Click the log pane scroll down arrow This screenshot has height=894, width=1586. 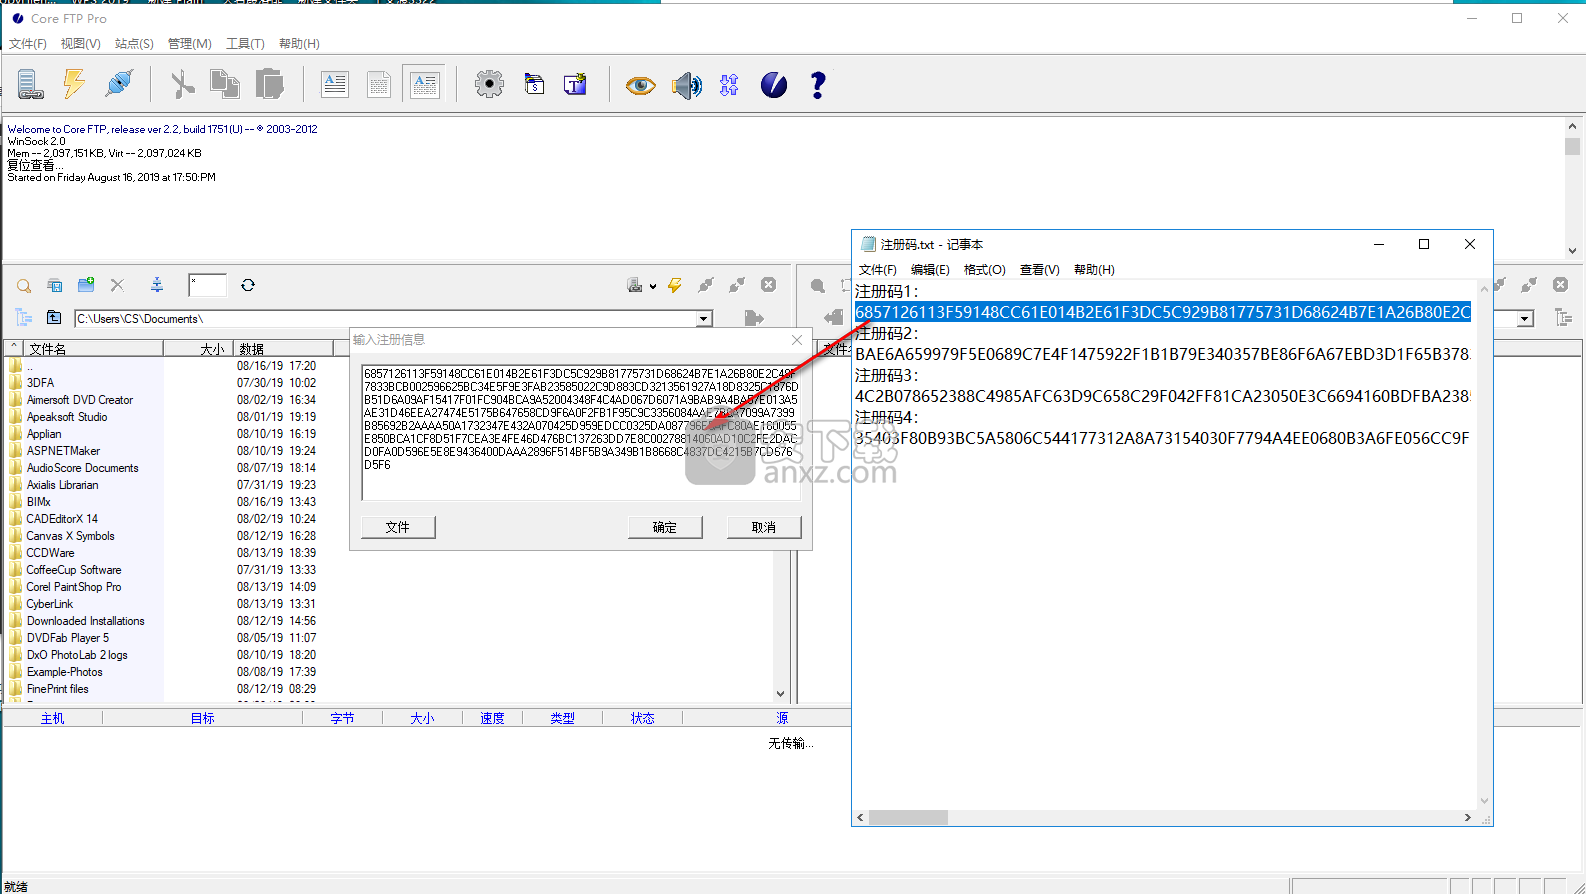coord(1572,250)
